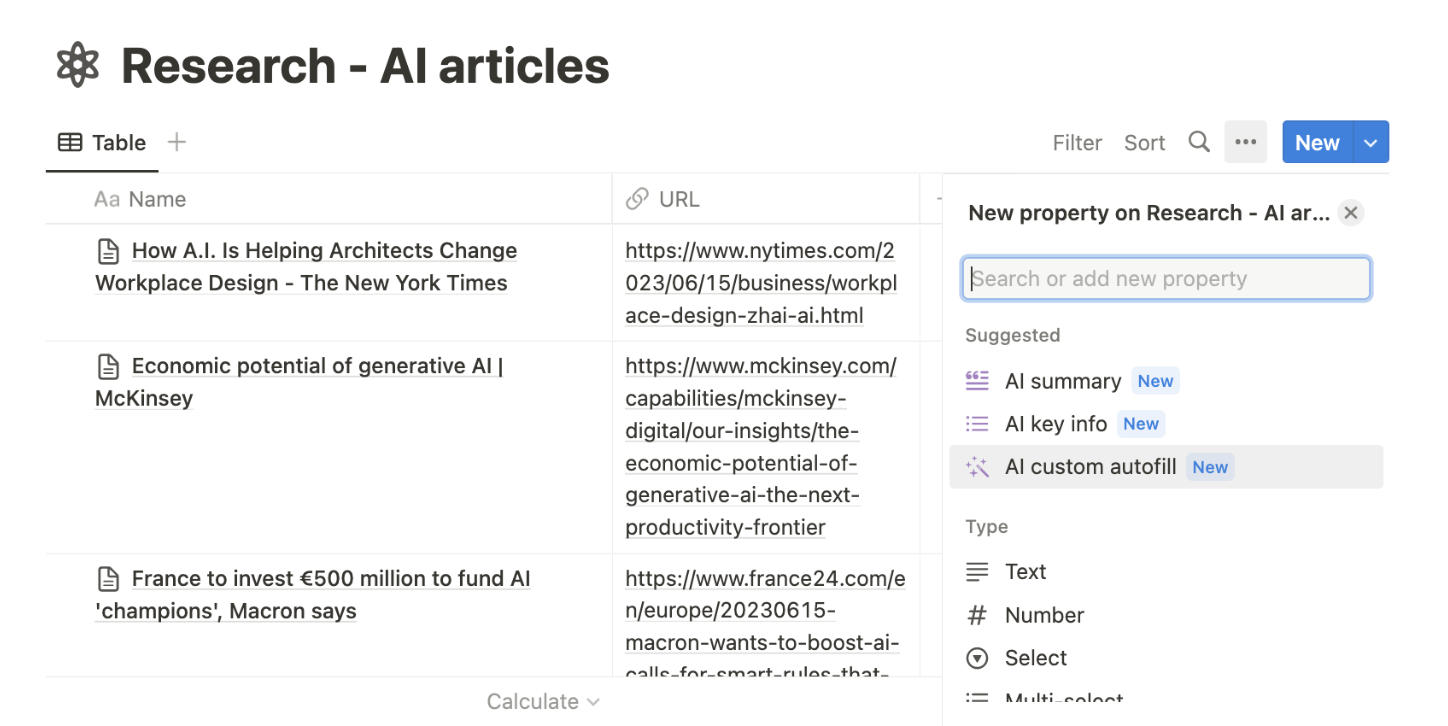Click the Sort button
1448x726 pixels.
[1144, 143]
